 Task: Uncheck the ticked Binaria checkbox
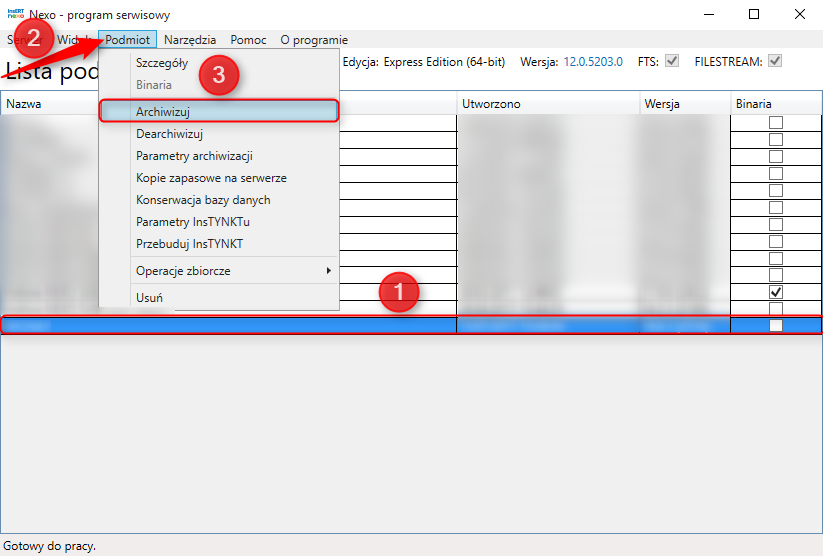coord(775,291)
